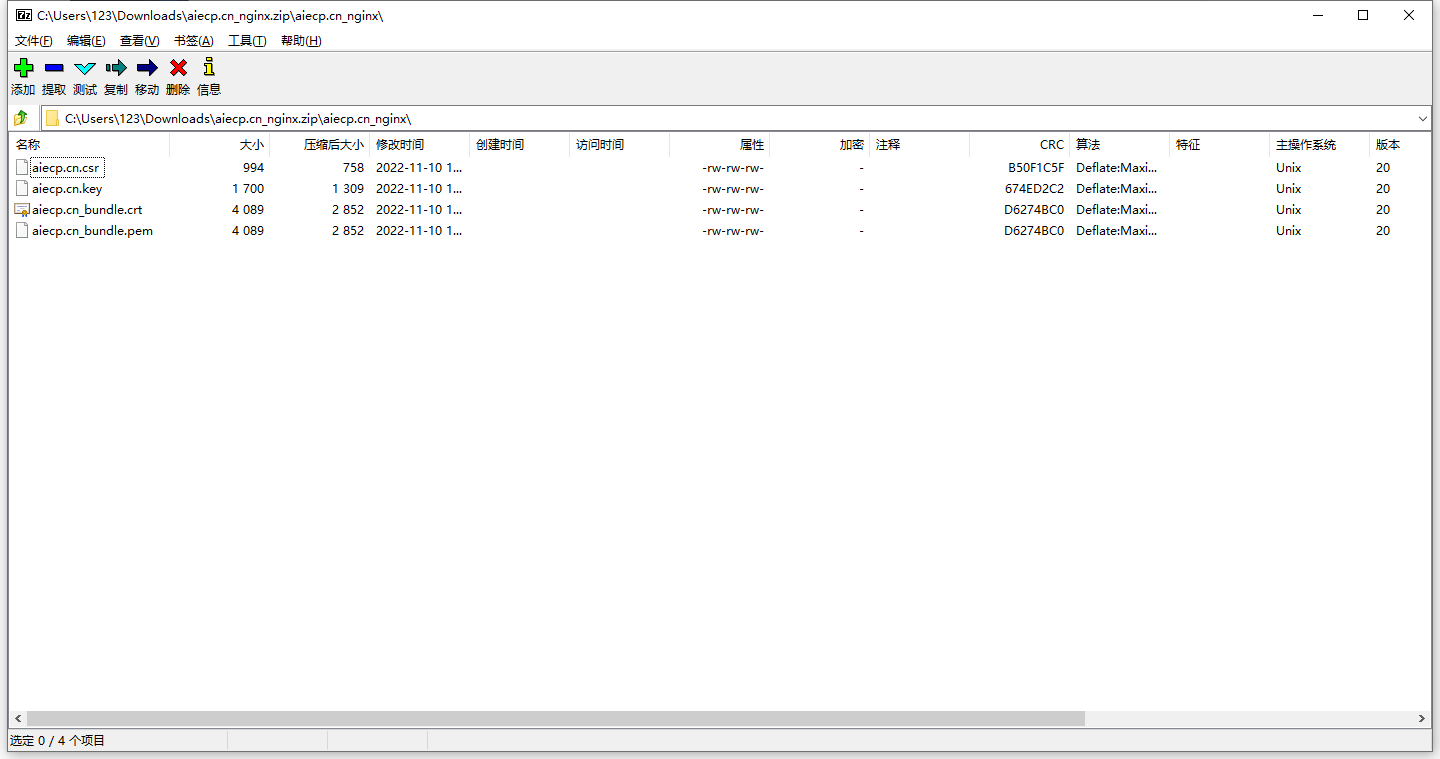
Task: Sort by Packed Size (压缩后大小) column
Action: coord(319,145)
